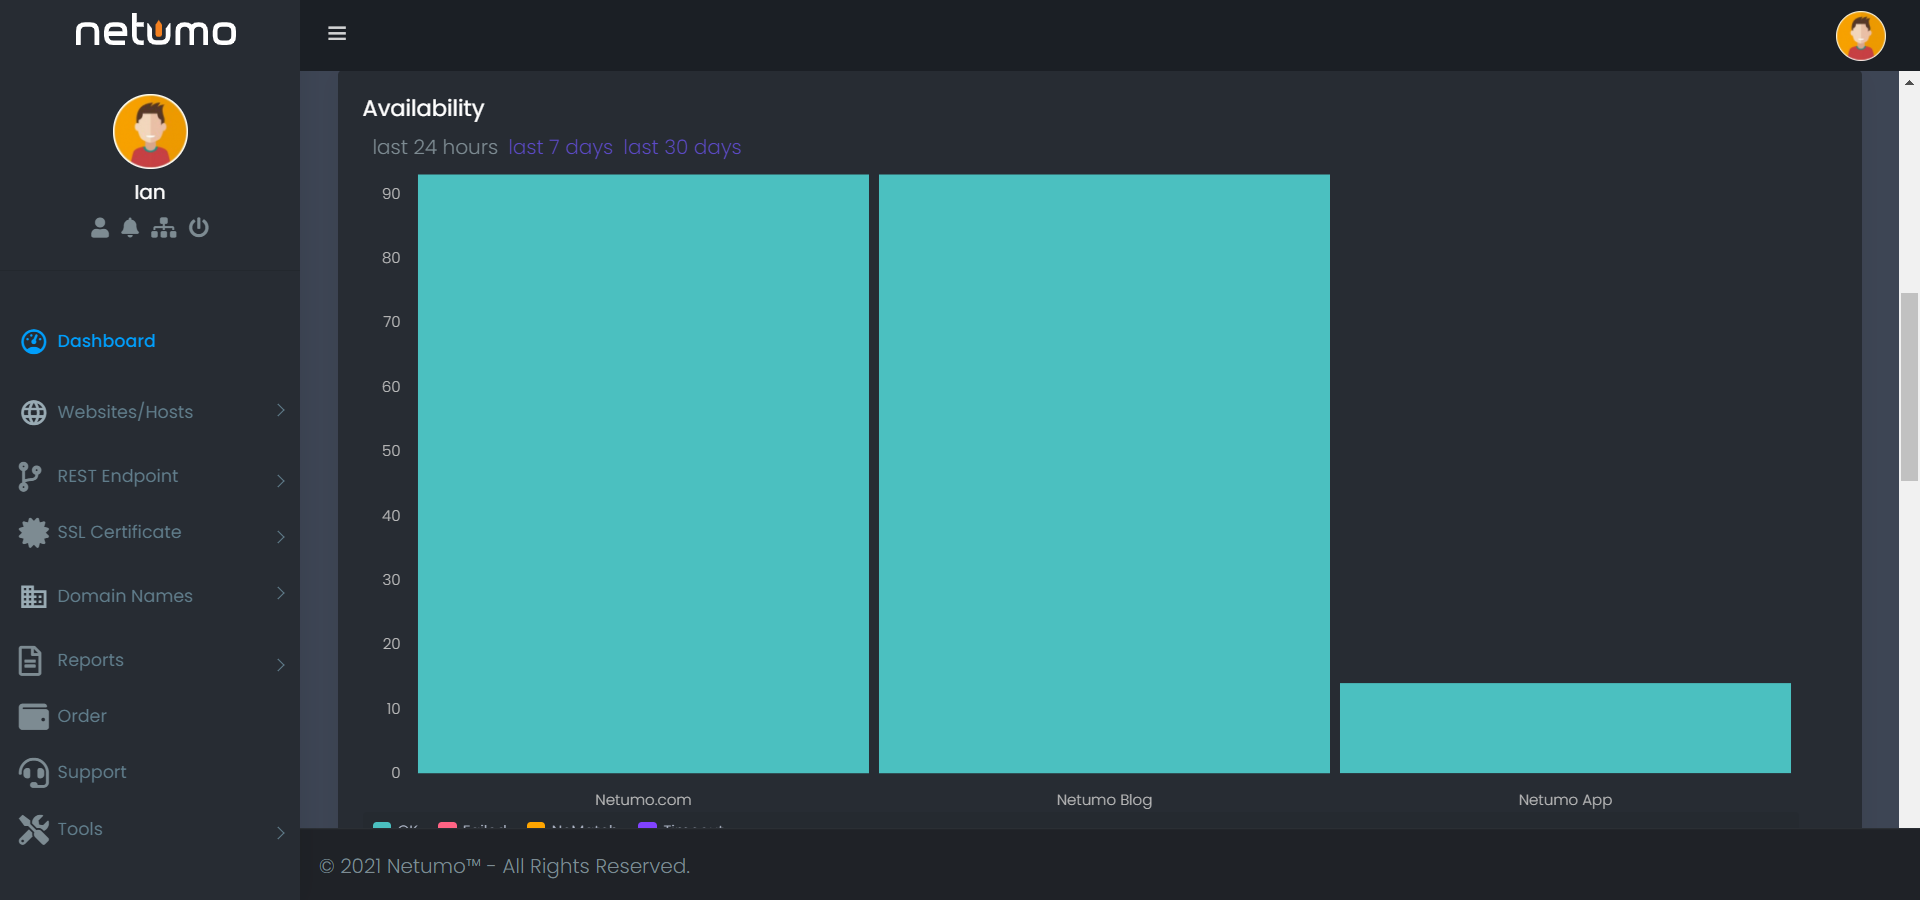This screenshot has width=1920, height=900.
Task: Click the Netumo App axis label
Action: (x=1565, y=800)
